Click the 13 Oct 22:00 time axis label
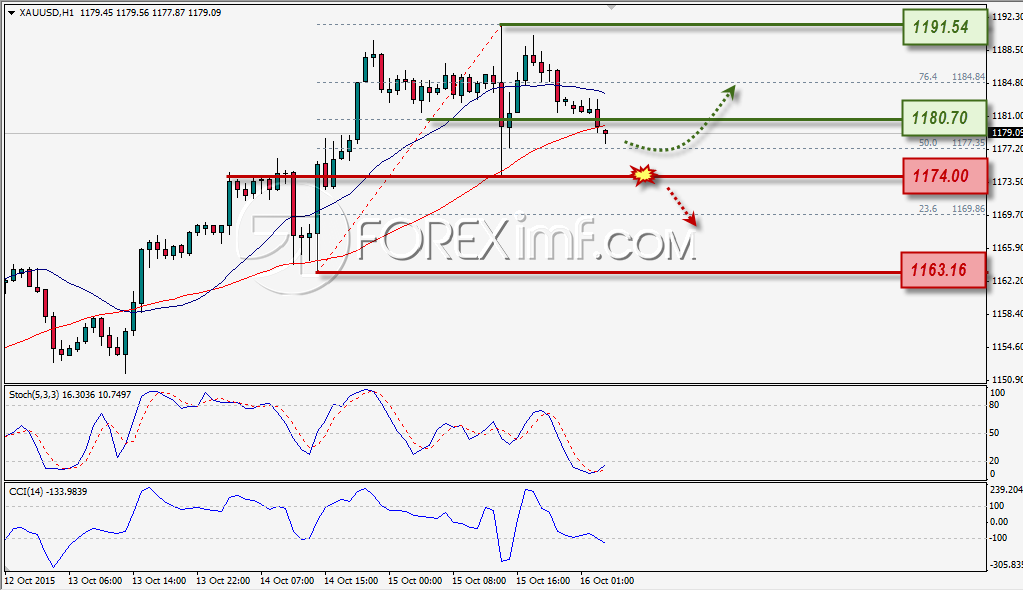The image size is (1023, 591). coord(222,581)
